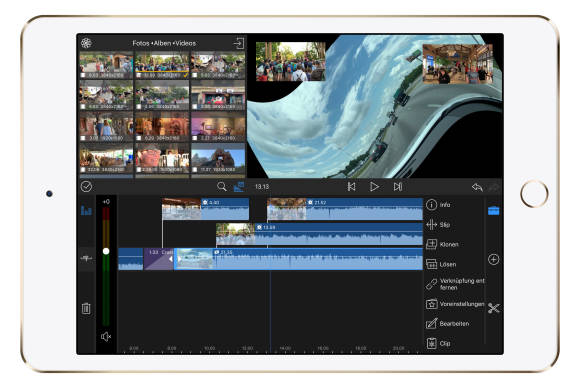
Task: Select the purple cross transition on main track
Action: [x=158, y=259]
